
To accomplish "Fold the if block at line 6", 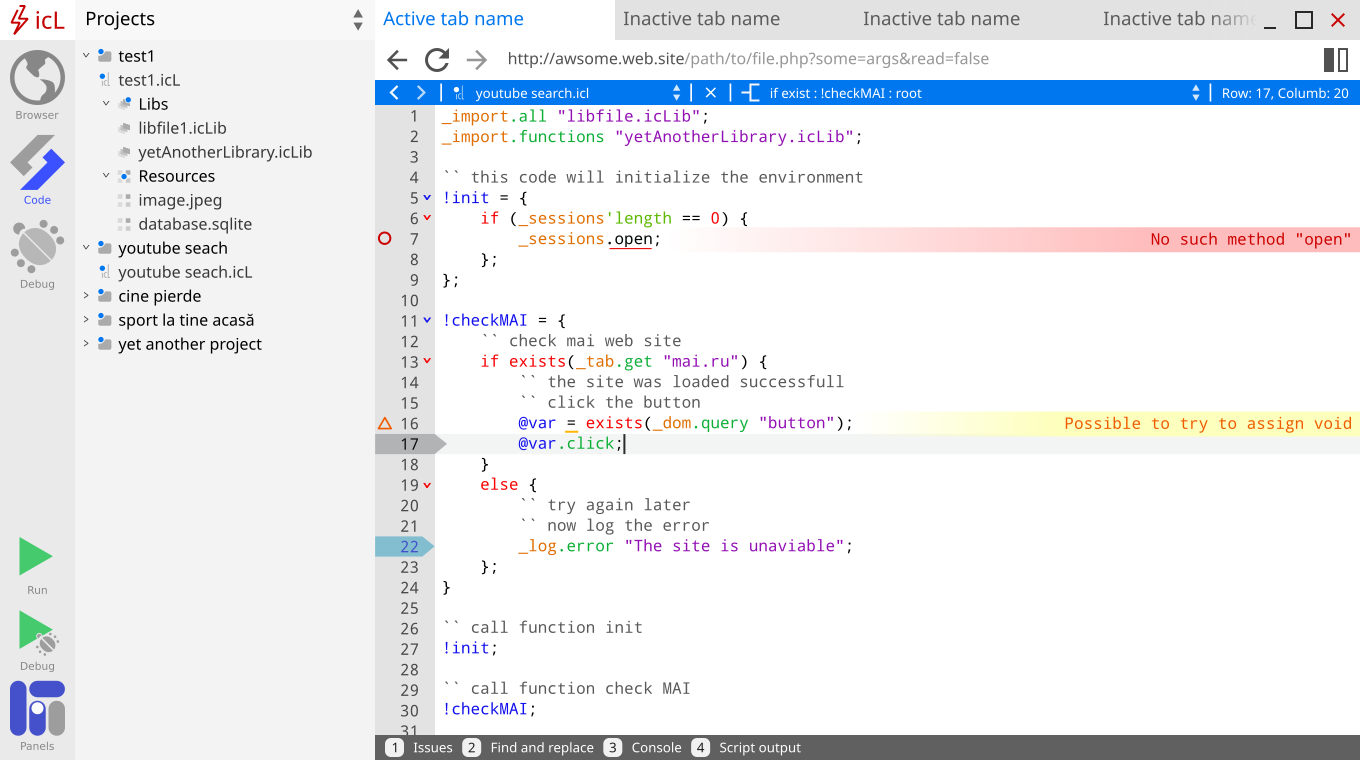I will tap(428, 218).
